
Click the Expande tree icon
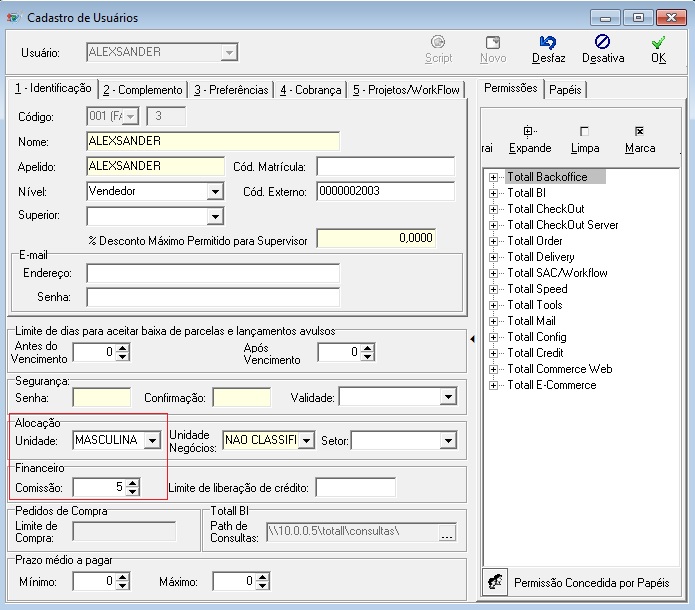pos(530,131)
